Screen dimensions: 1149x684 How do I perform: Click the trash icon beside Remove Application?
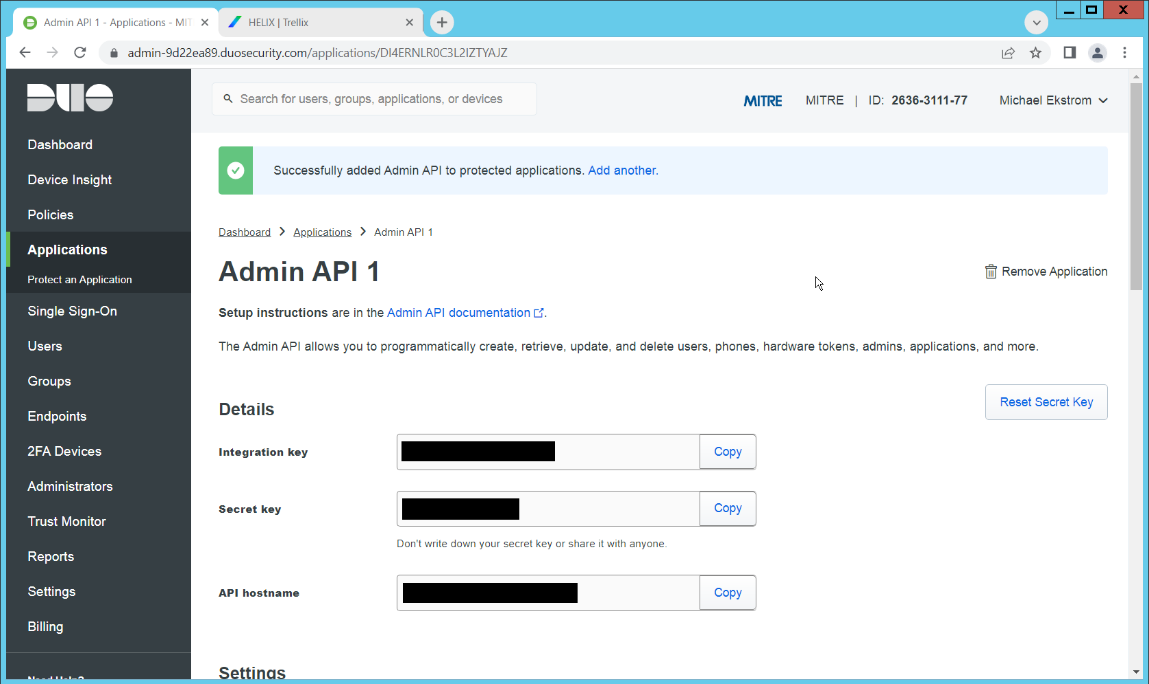[x=990, y=272]
